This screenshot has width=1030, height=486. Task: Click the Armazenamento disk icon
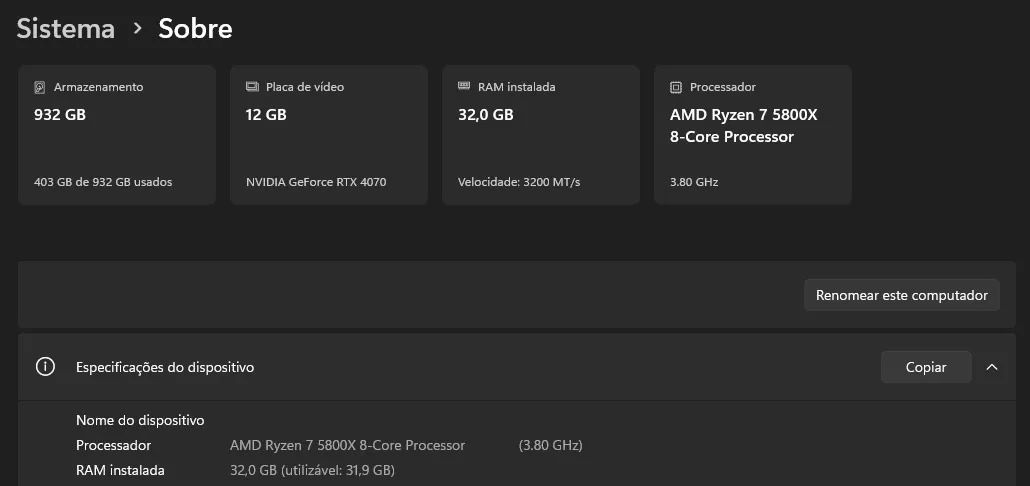(40, 87)
